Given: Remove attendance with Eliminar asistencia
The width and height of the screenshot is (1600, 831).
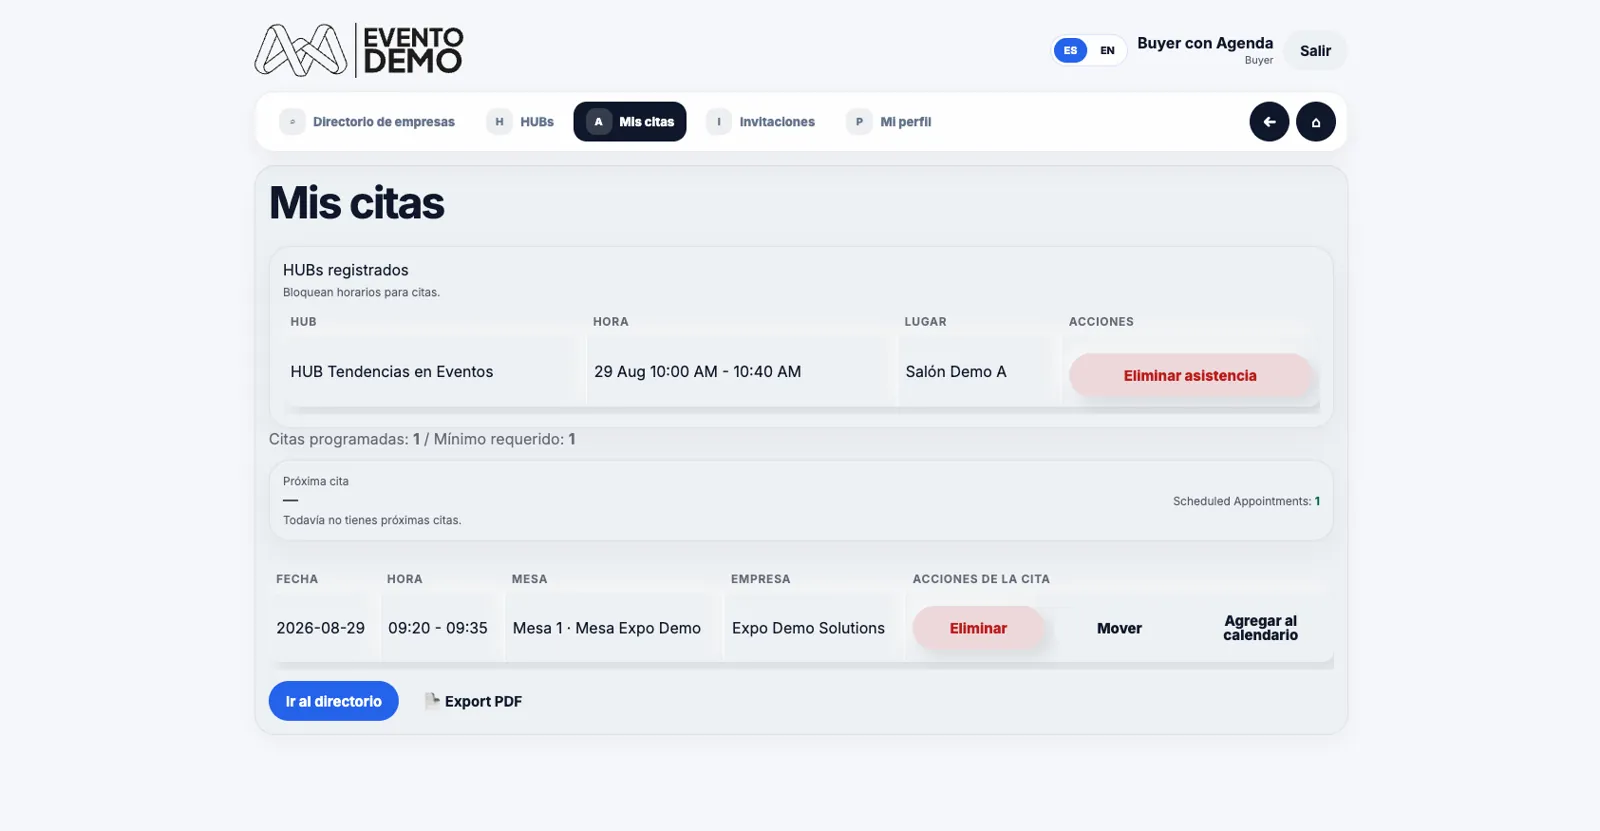Looking at the screenshot, I should tap(1190, 376).
